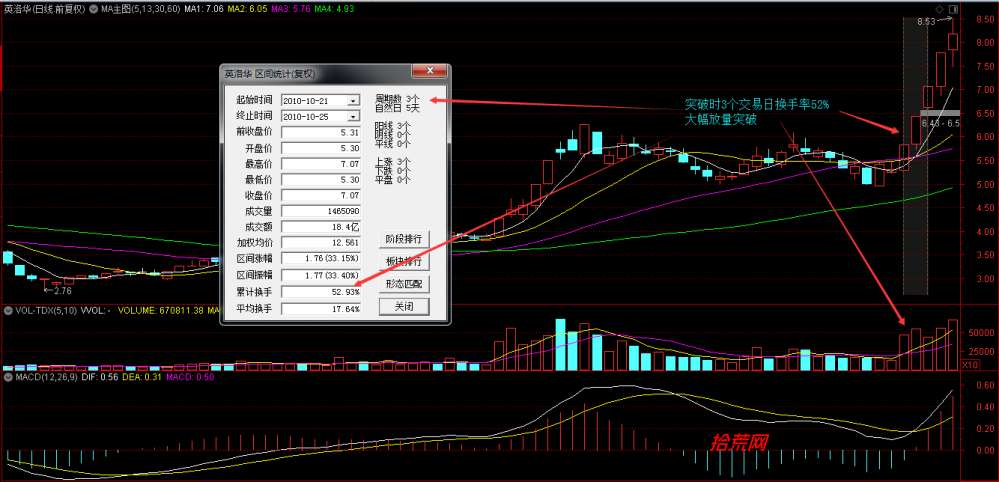
Task: Click the 板块排行 button
Action: pyautogui.click(x=404, y=262)
